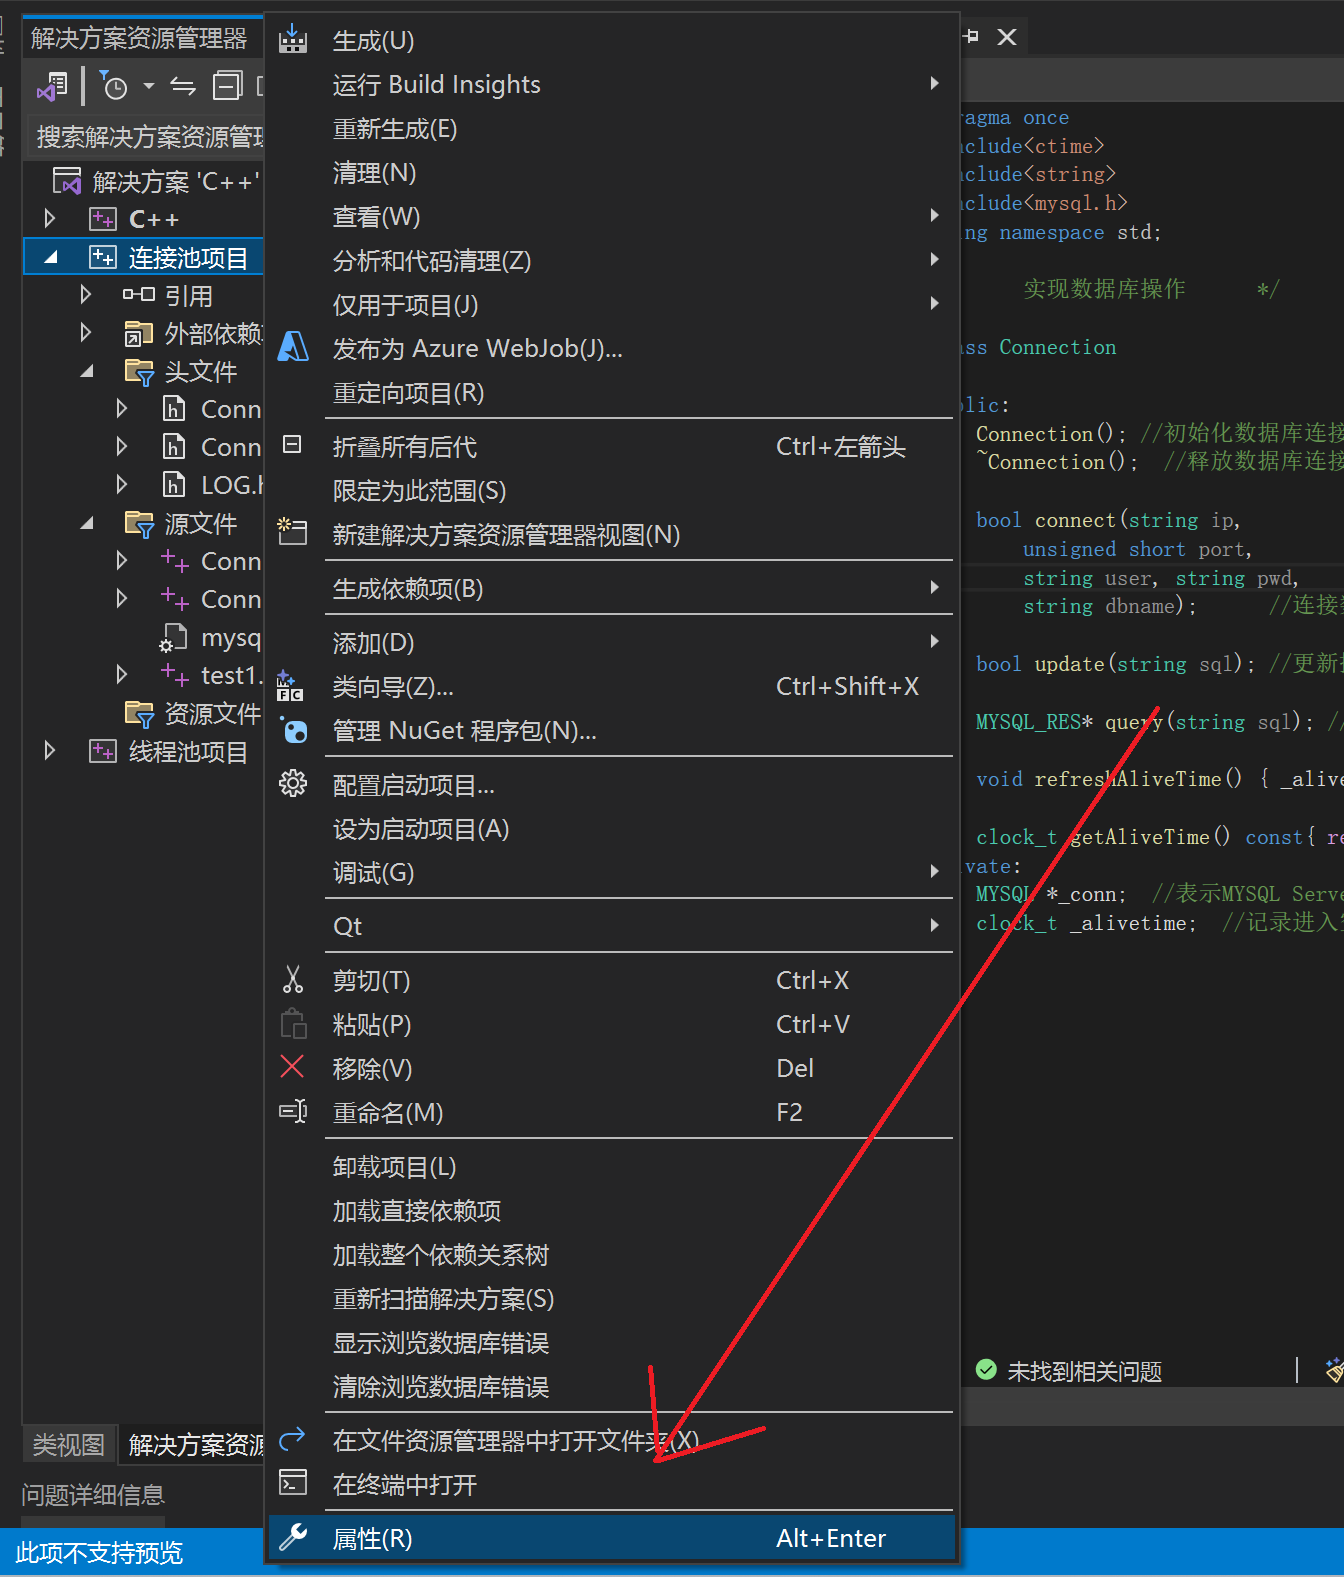This screenshot has width=1344, height=1577.
Task: Choose 卸载项目(L) unload project
Action: (611, 1166)
